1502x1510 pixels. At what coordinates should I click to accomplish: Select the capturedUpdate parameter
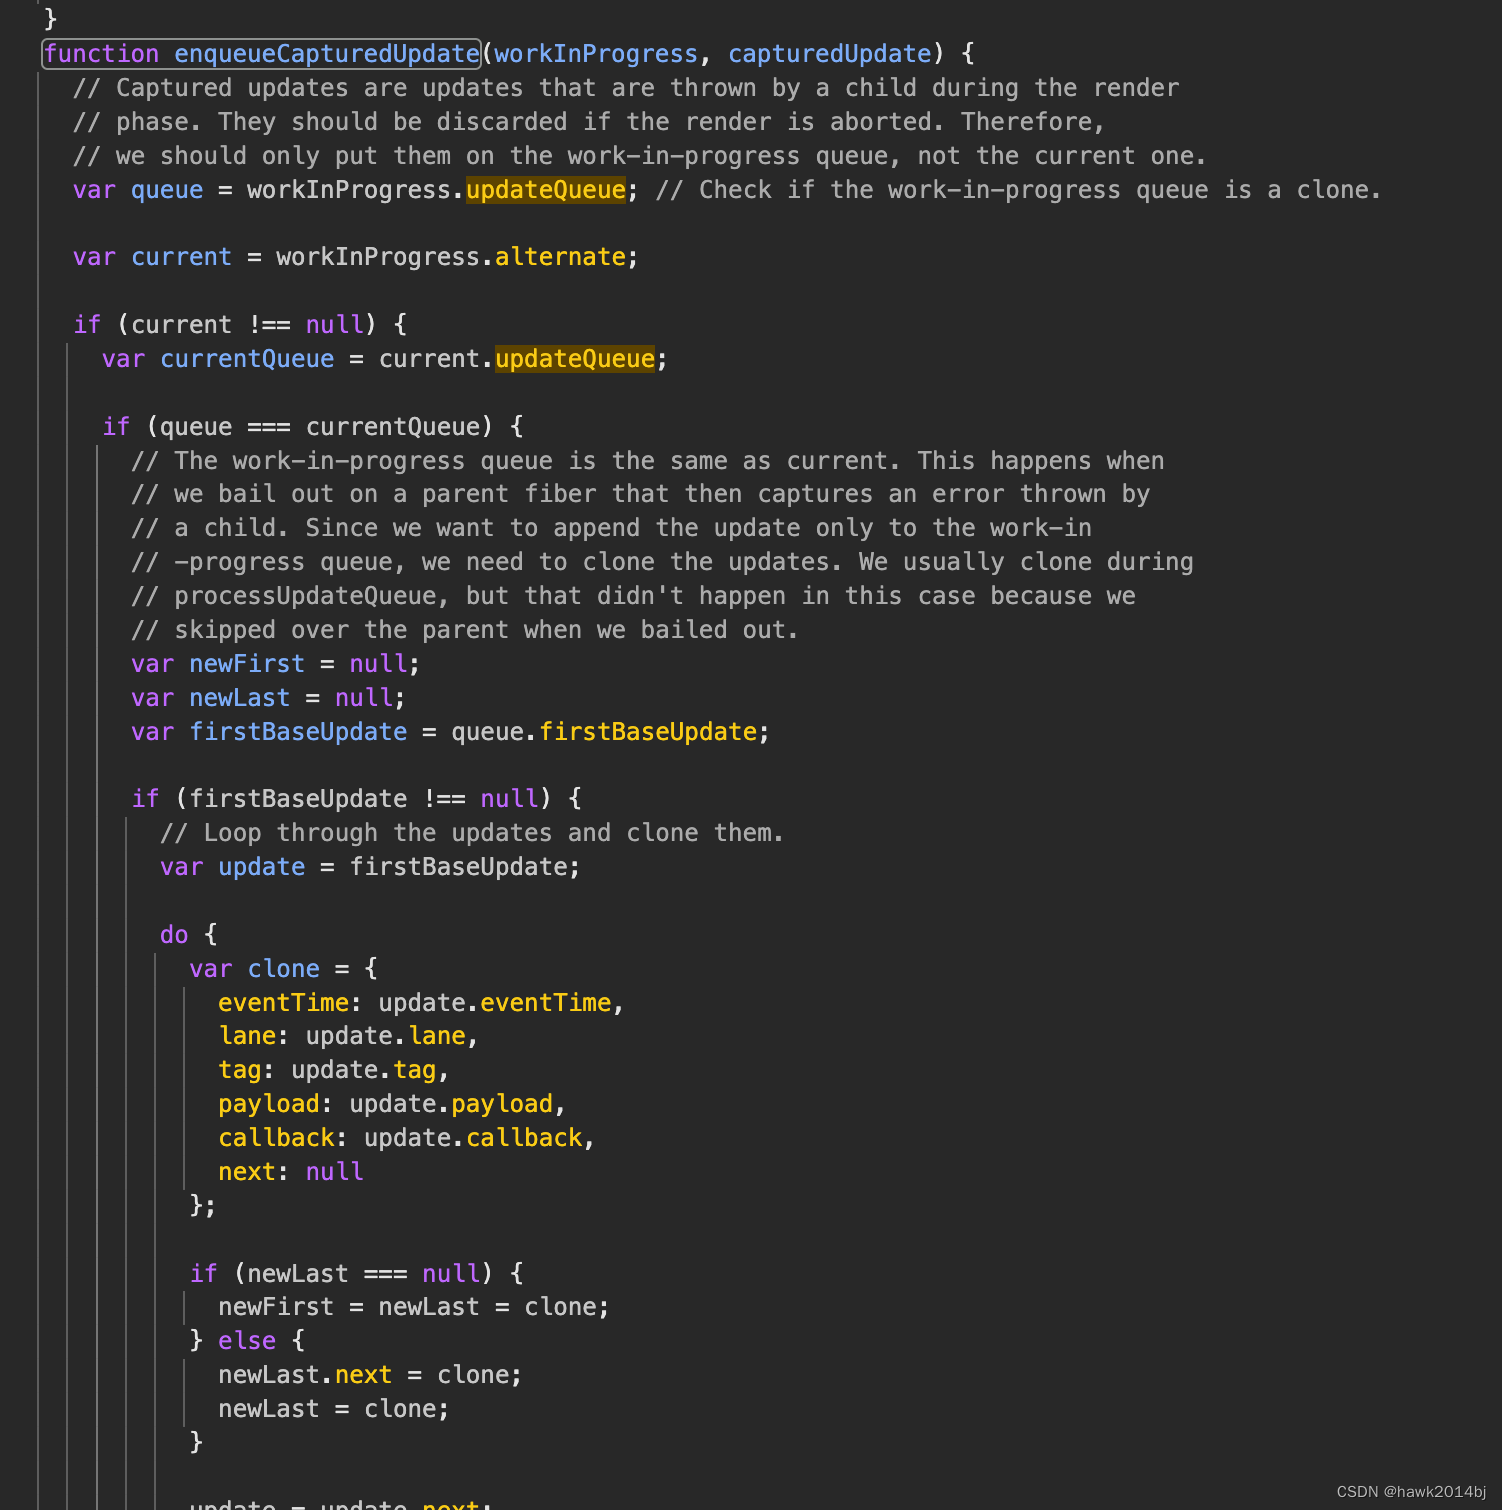[830, 54]
